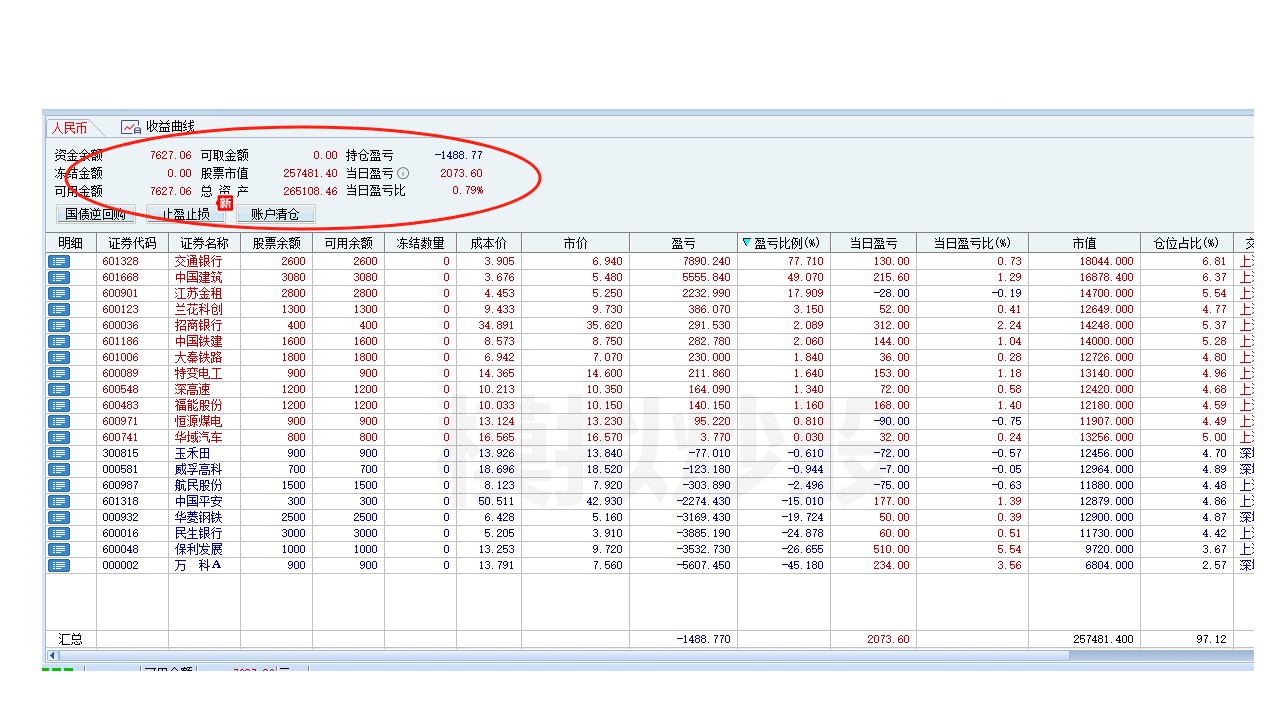Open the detail icon for 中国铁建
The height and width of the screenshot is (720, 1280).
[x=59, y=341]
